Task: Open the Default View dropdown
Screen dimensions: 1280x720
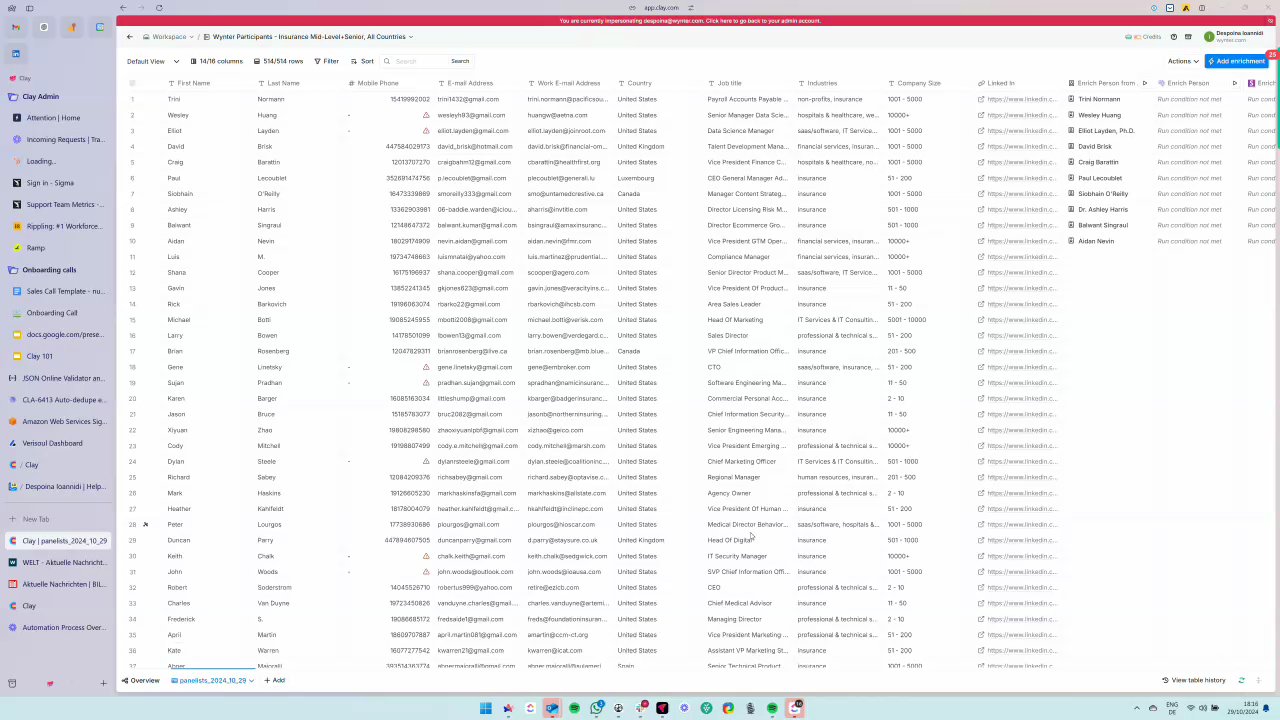Action: pos(153,61)
